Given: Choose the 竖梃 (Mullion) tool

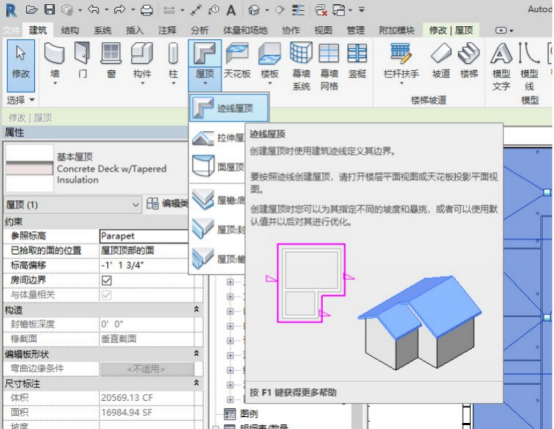Looking at the screenshot, I should (357, 60).
